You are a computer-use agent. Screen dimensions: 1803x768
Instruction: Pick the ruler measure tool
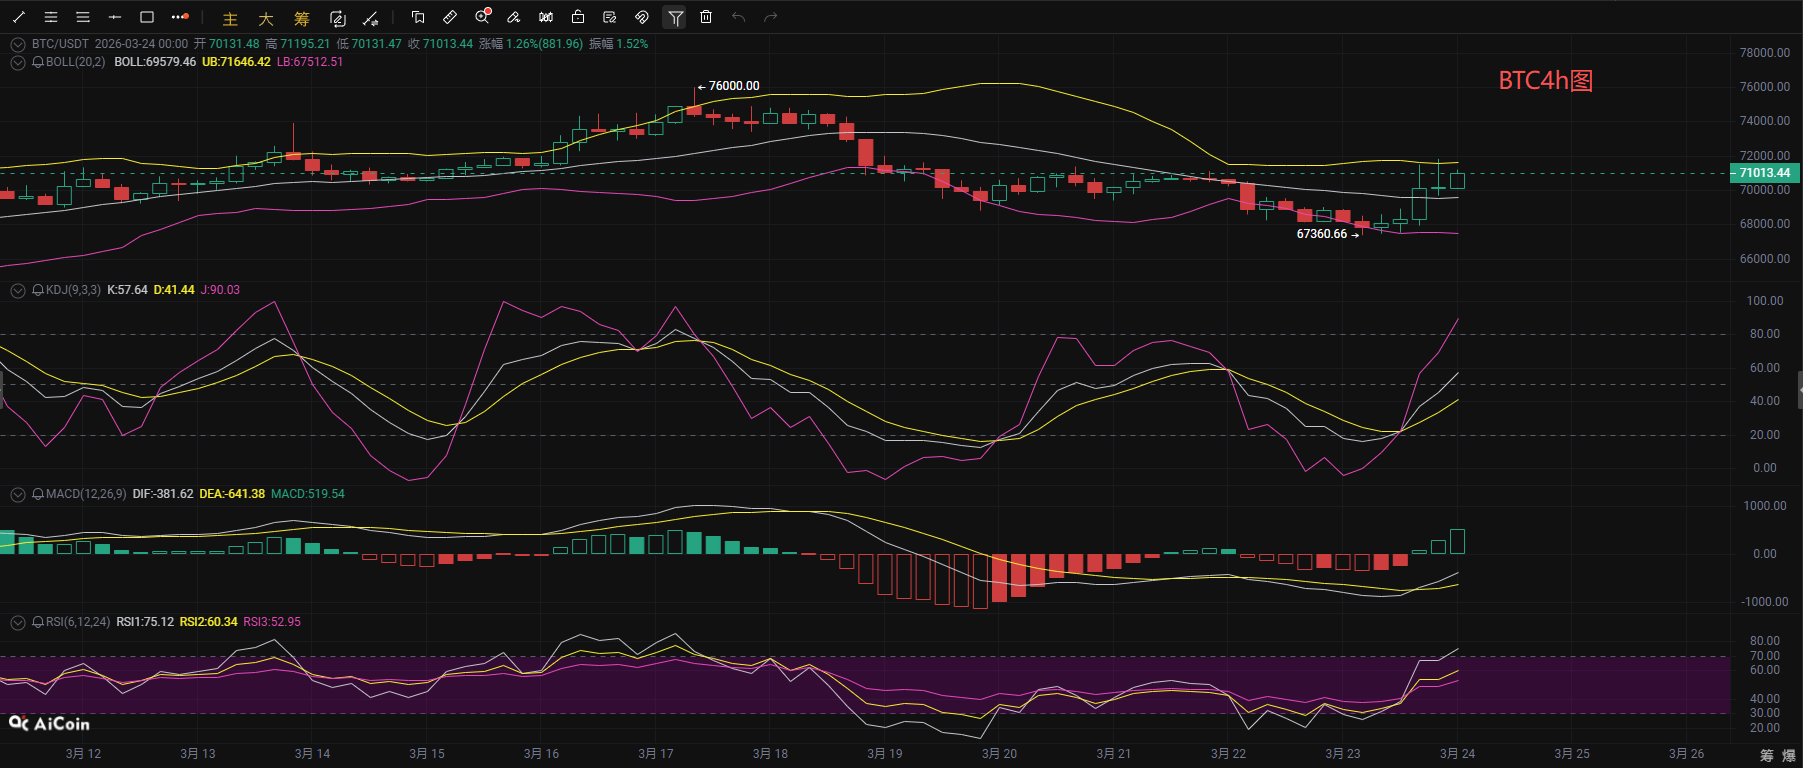(450, 17)
